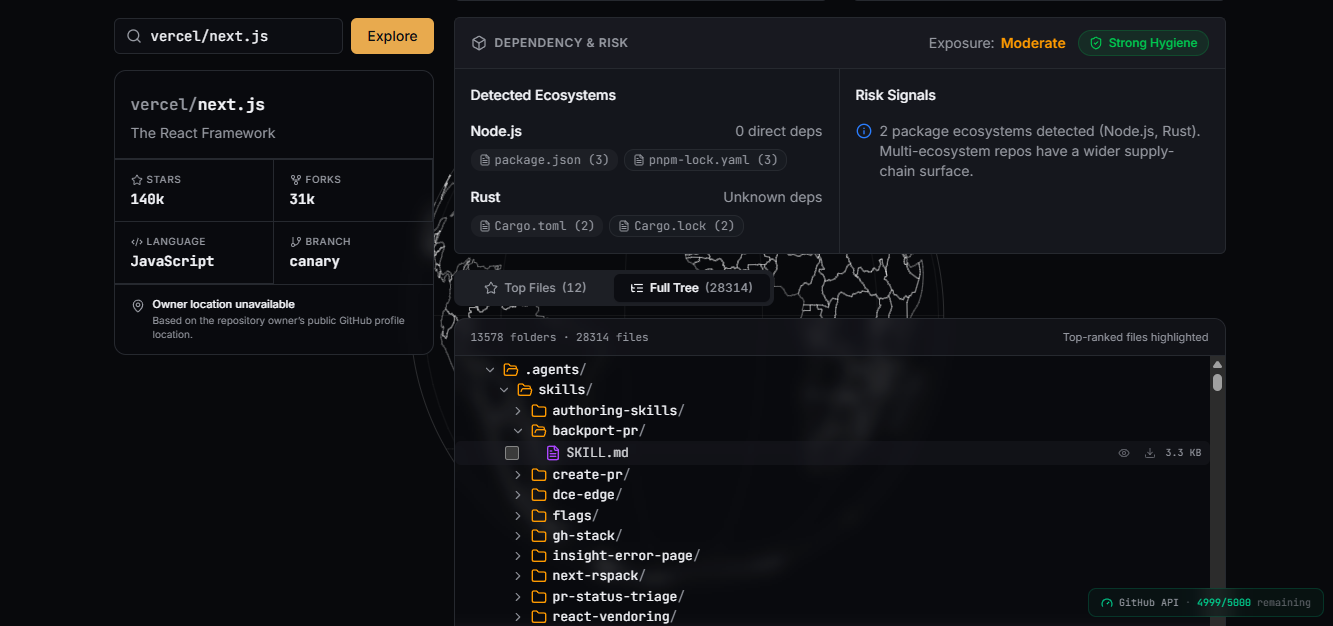Image resolution: width=1333 pixels, height=626 pixels.
Task: Click the .agents folder icon
Action: (511, 370)
